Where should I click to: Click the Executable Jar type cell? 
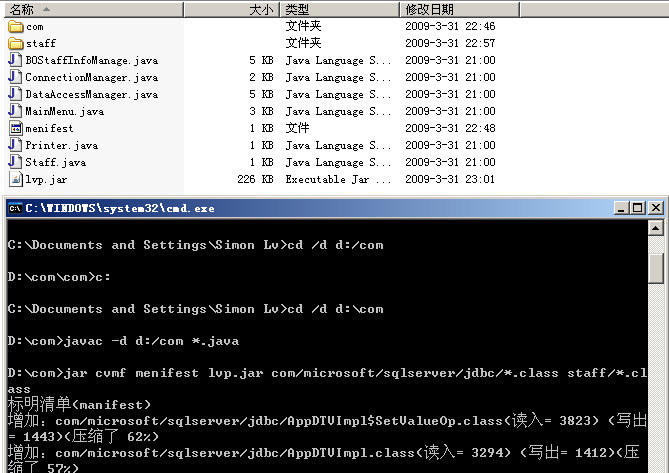[338, 179]
